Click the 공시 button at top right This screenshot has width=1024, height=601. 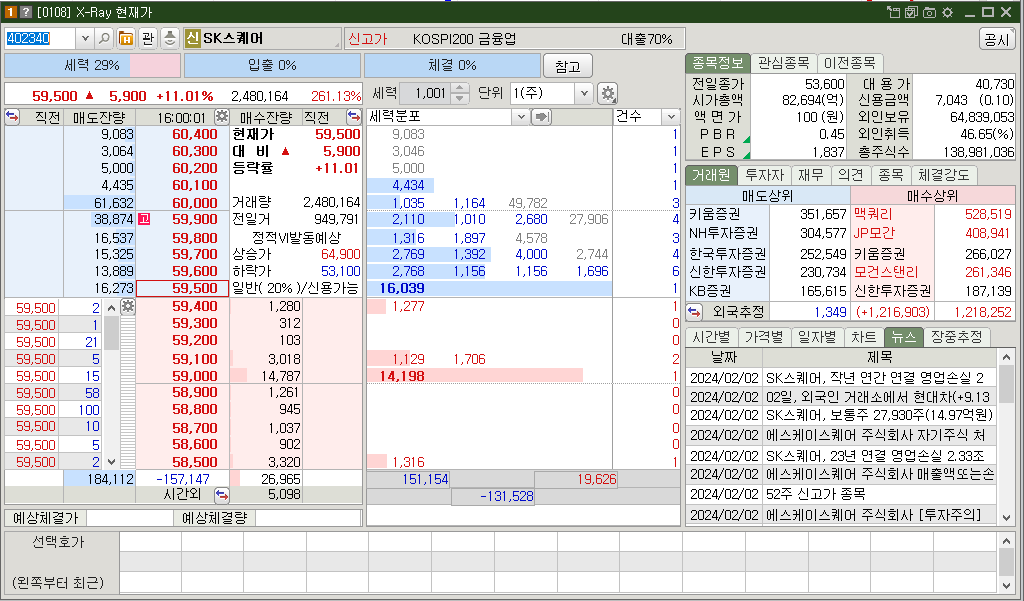[996, 38]
